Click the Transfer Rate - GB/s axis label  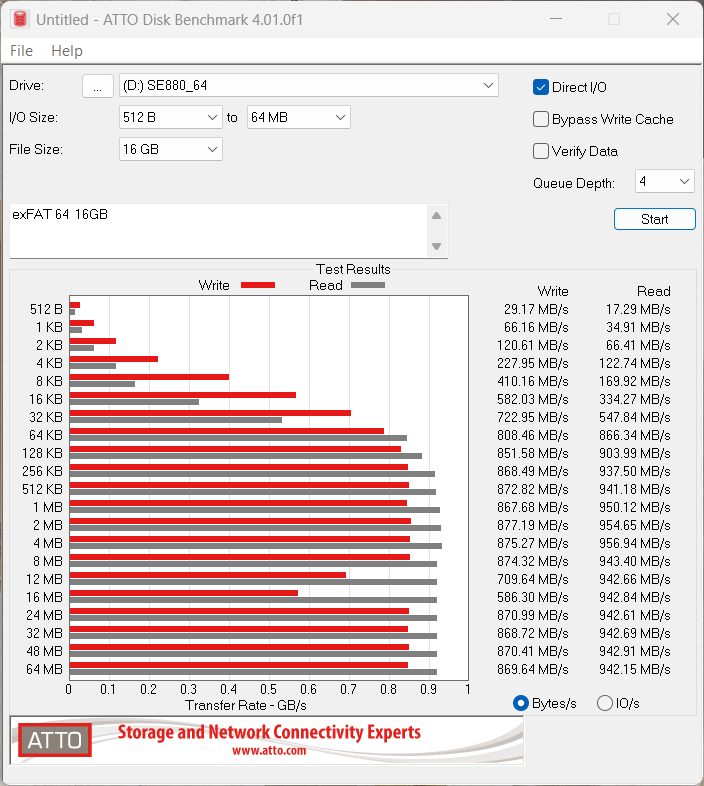(246, 705)
